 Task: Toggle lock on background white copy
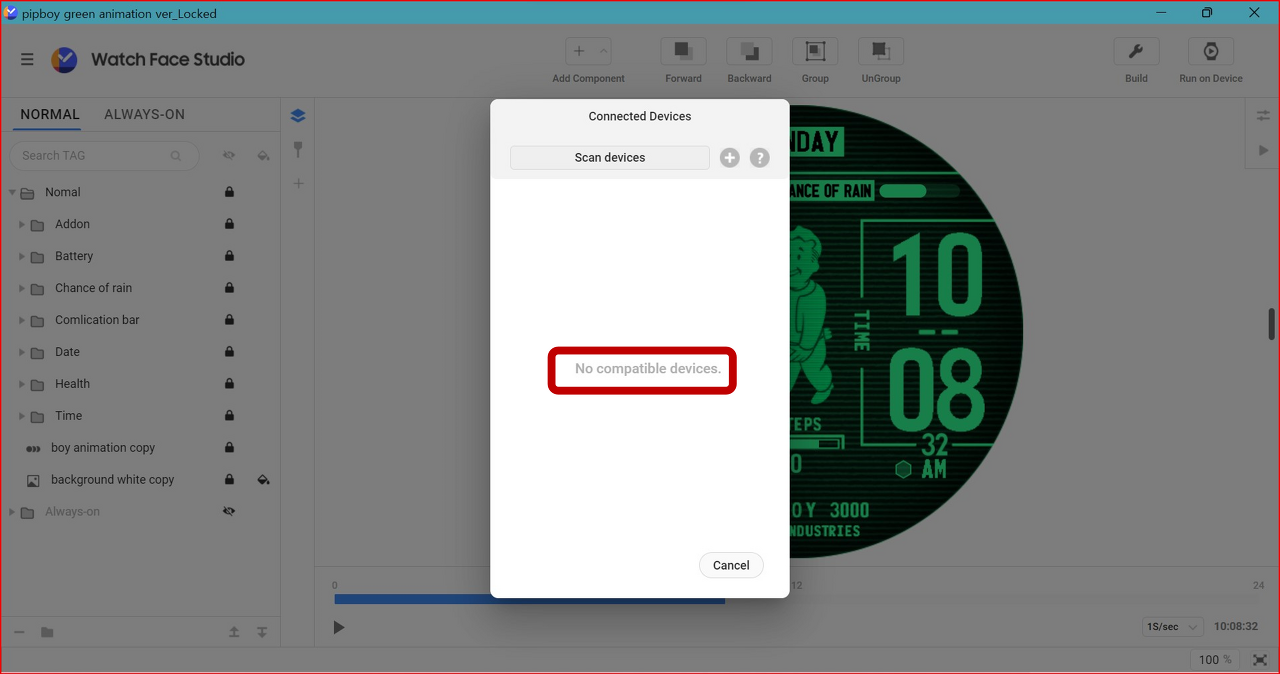[229, 480]
